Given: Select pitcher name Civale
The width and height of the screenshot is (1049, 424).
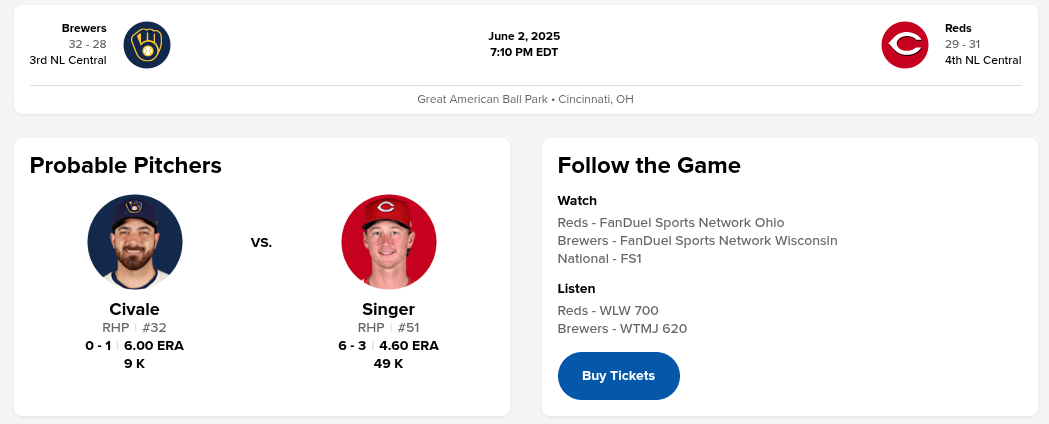Looking at the screenshot, I should 135,309.
